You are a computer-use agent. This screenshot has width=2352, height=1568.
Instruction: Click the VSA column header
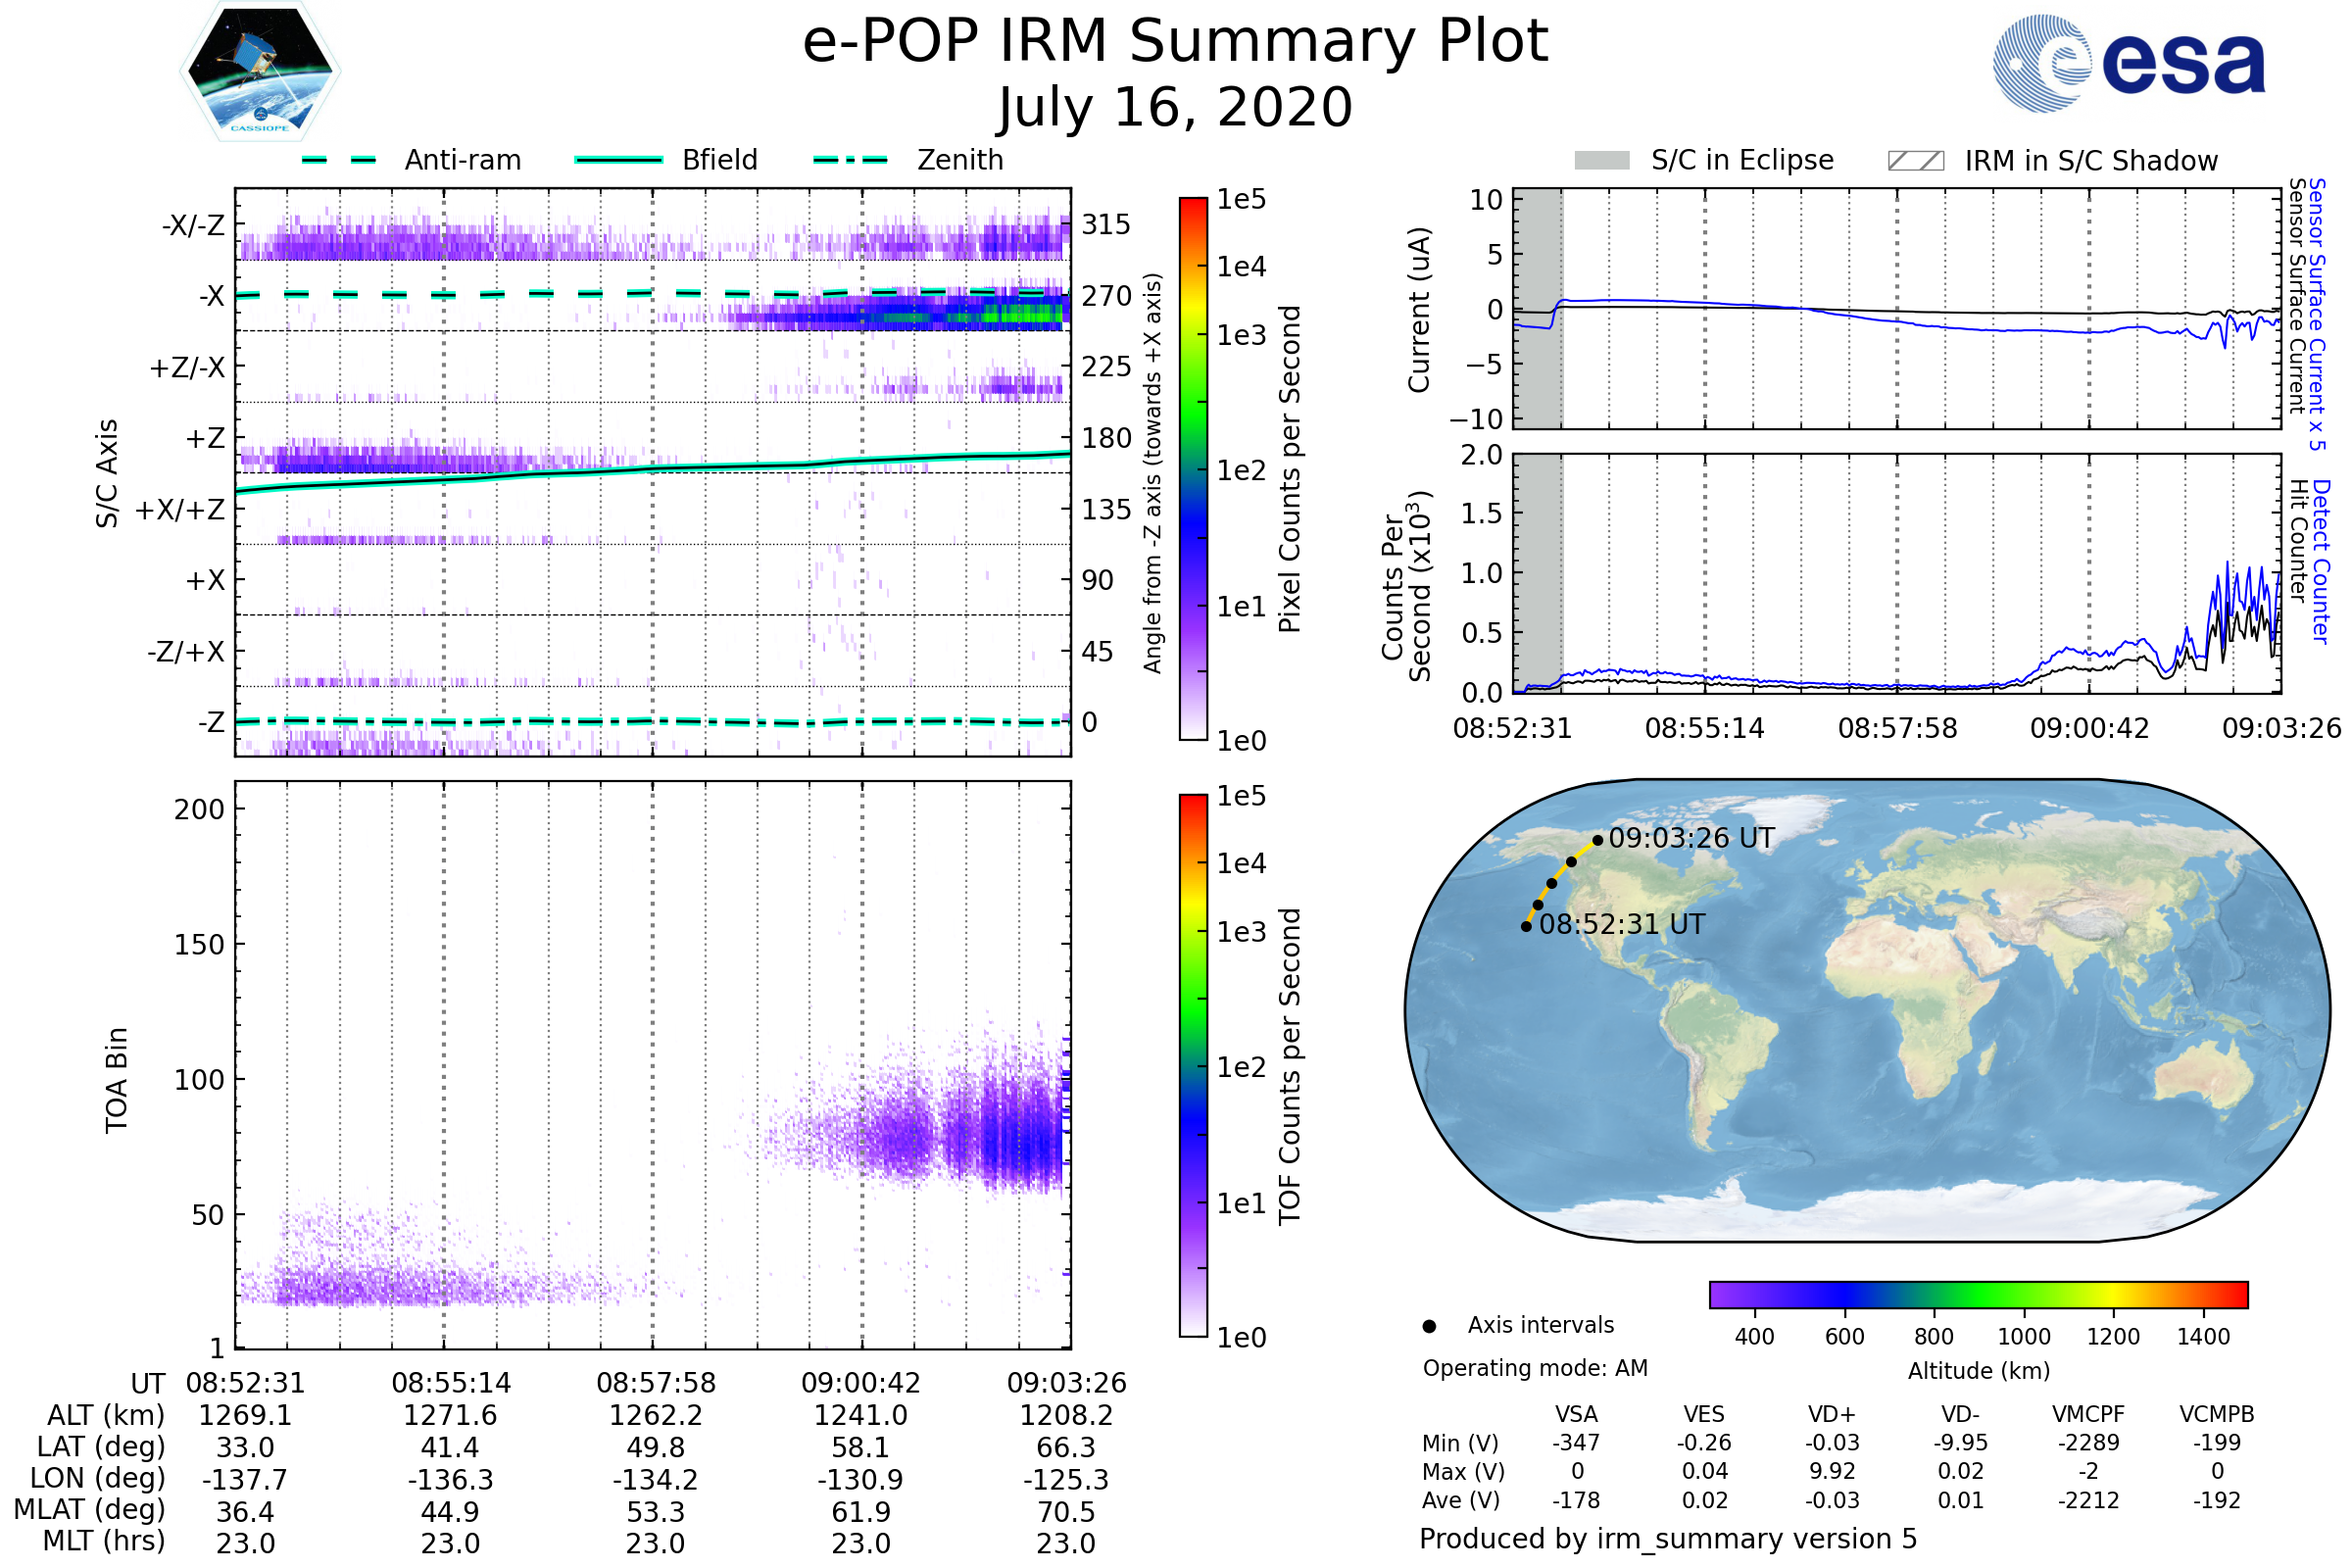(x=1576, y=1414)
